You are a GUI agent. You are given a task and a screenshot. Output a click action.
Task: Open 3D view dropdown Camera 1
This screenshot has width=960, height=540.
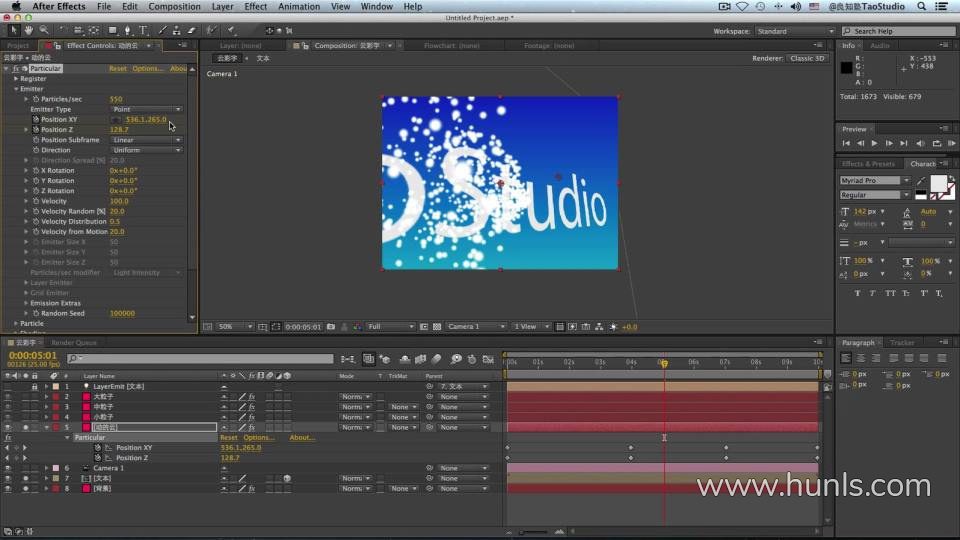coord(476,327)
